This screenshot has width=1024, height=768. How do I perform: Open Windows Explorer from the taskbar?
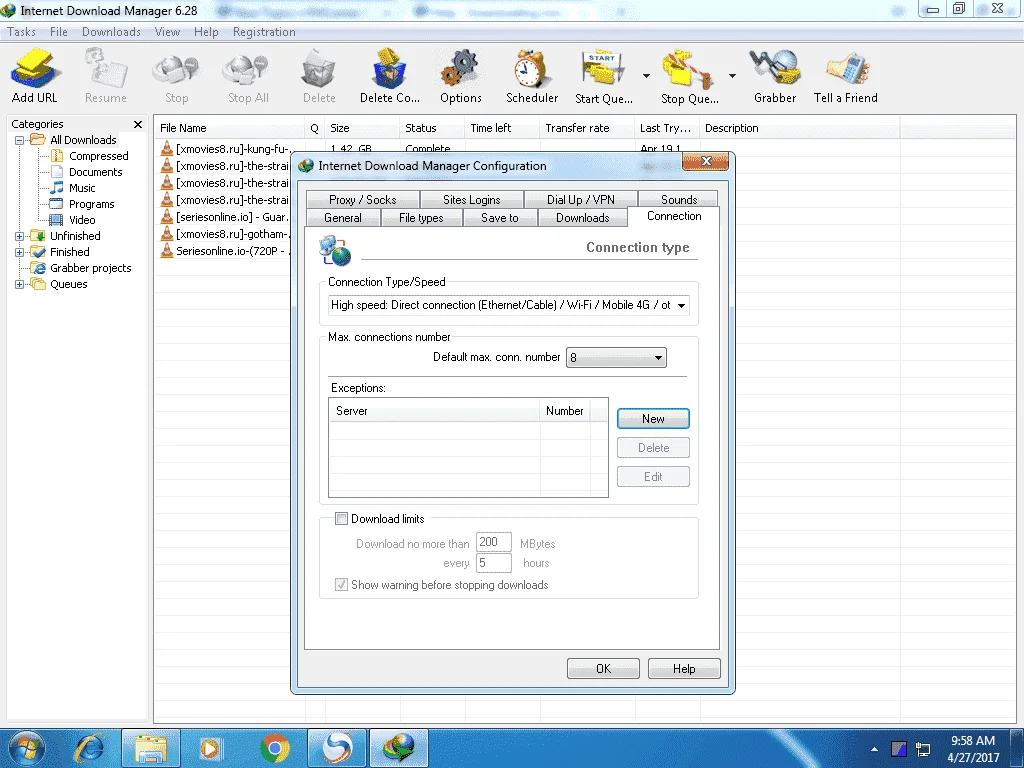pyautogui.click(x=152, y=748)
